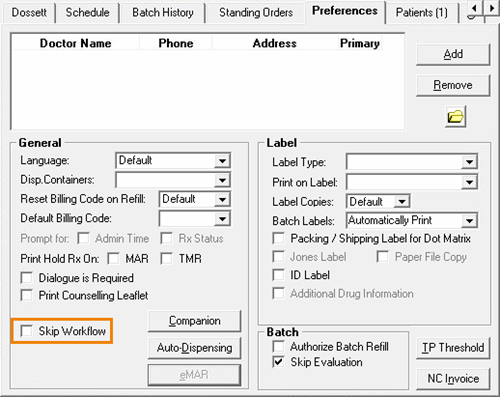Toggle the Admin Time checkbox
Image resolution: width=500 pixels, height=397 pixels.
(x=83, y=238)
